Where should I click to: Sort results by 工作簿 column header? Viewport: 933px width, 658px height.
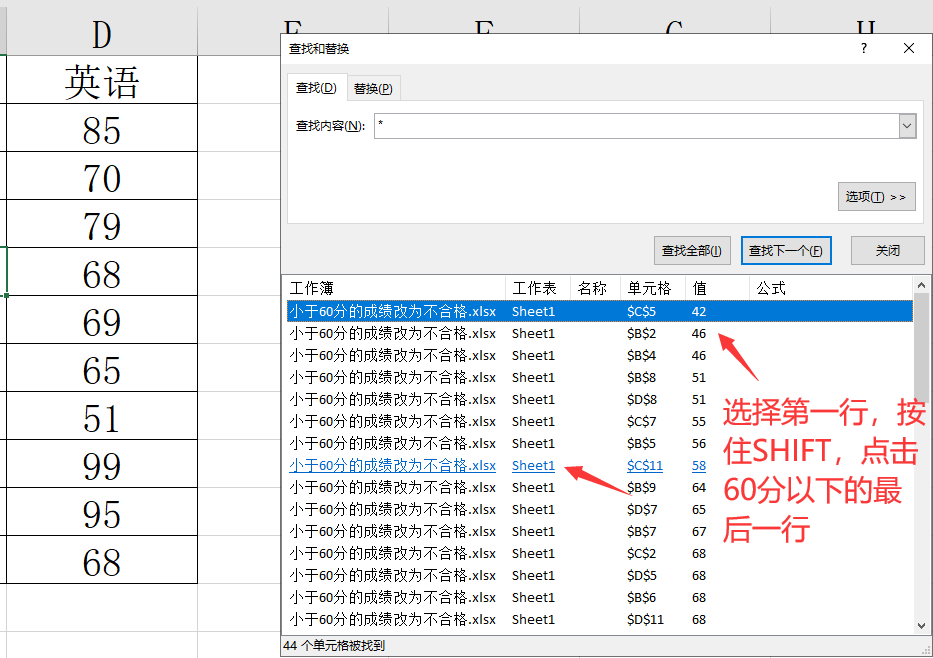pos(395,288)
